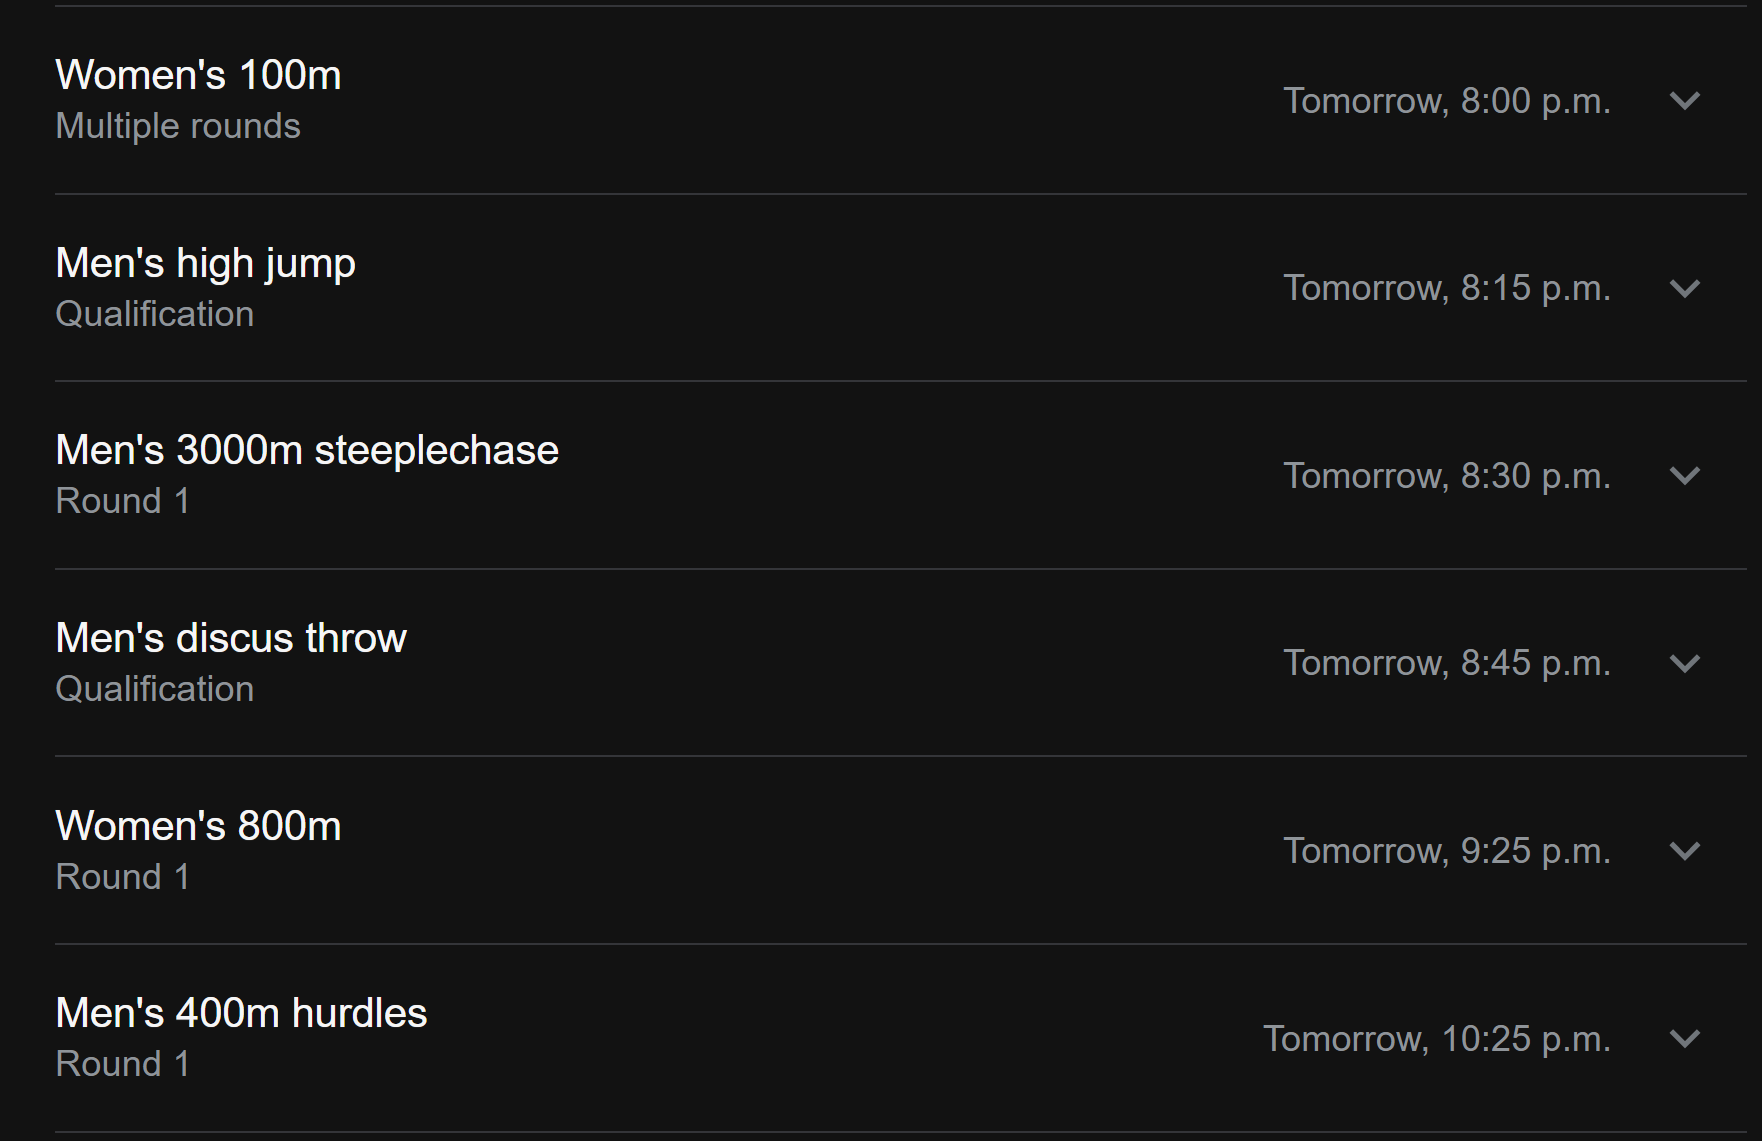Click the Multiple rounds subtitle

tap(178, 126)
